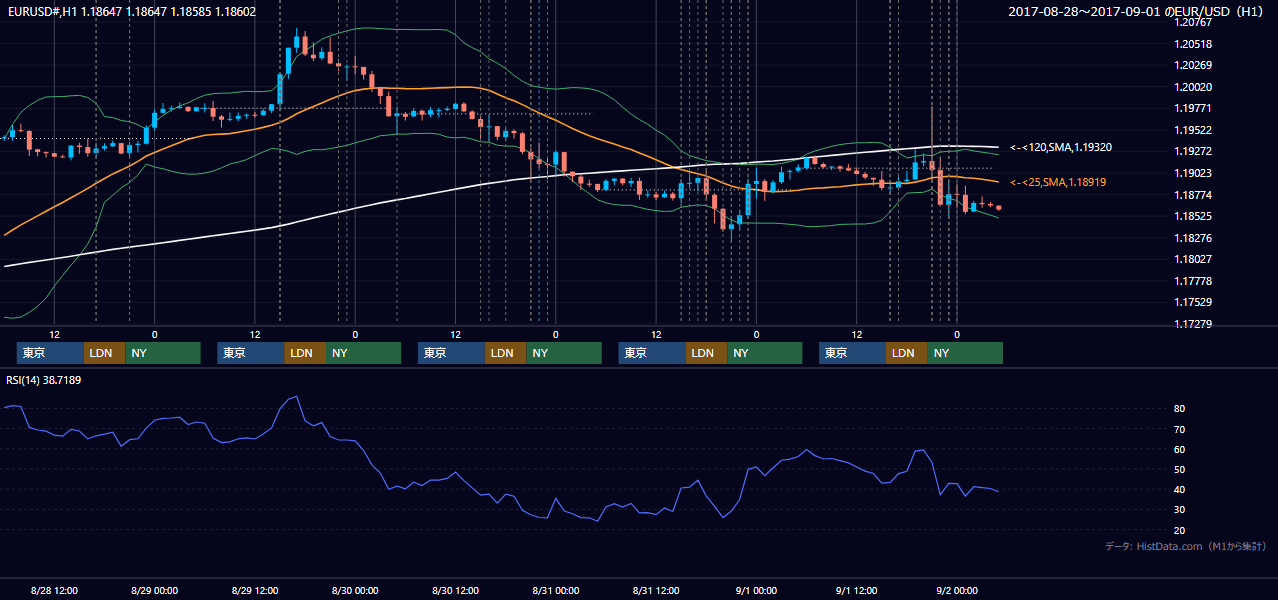Click RSI scale level 20
This screenshot has height=600, width=1278.
1180,530
